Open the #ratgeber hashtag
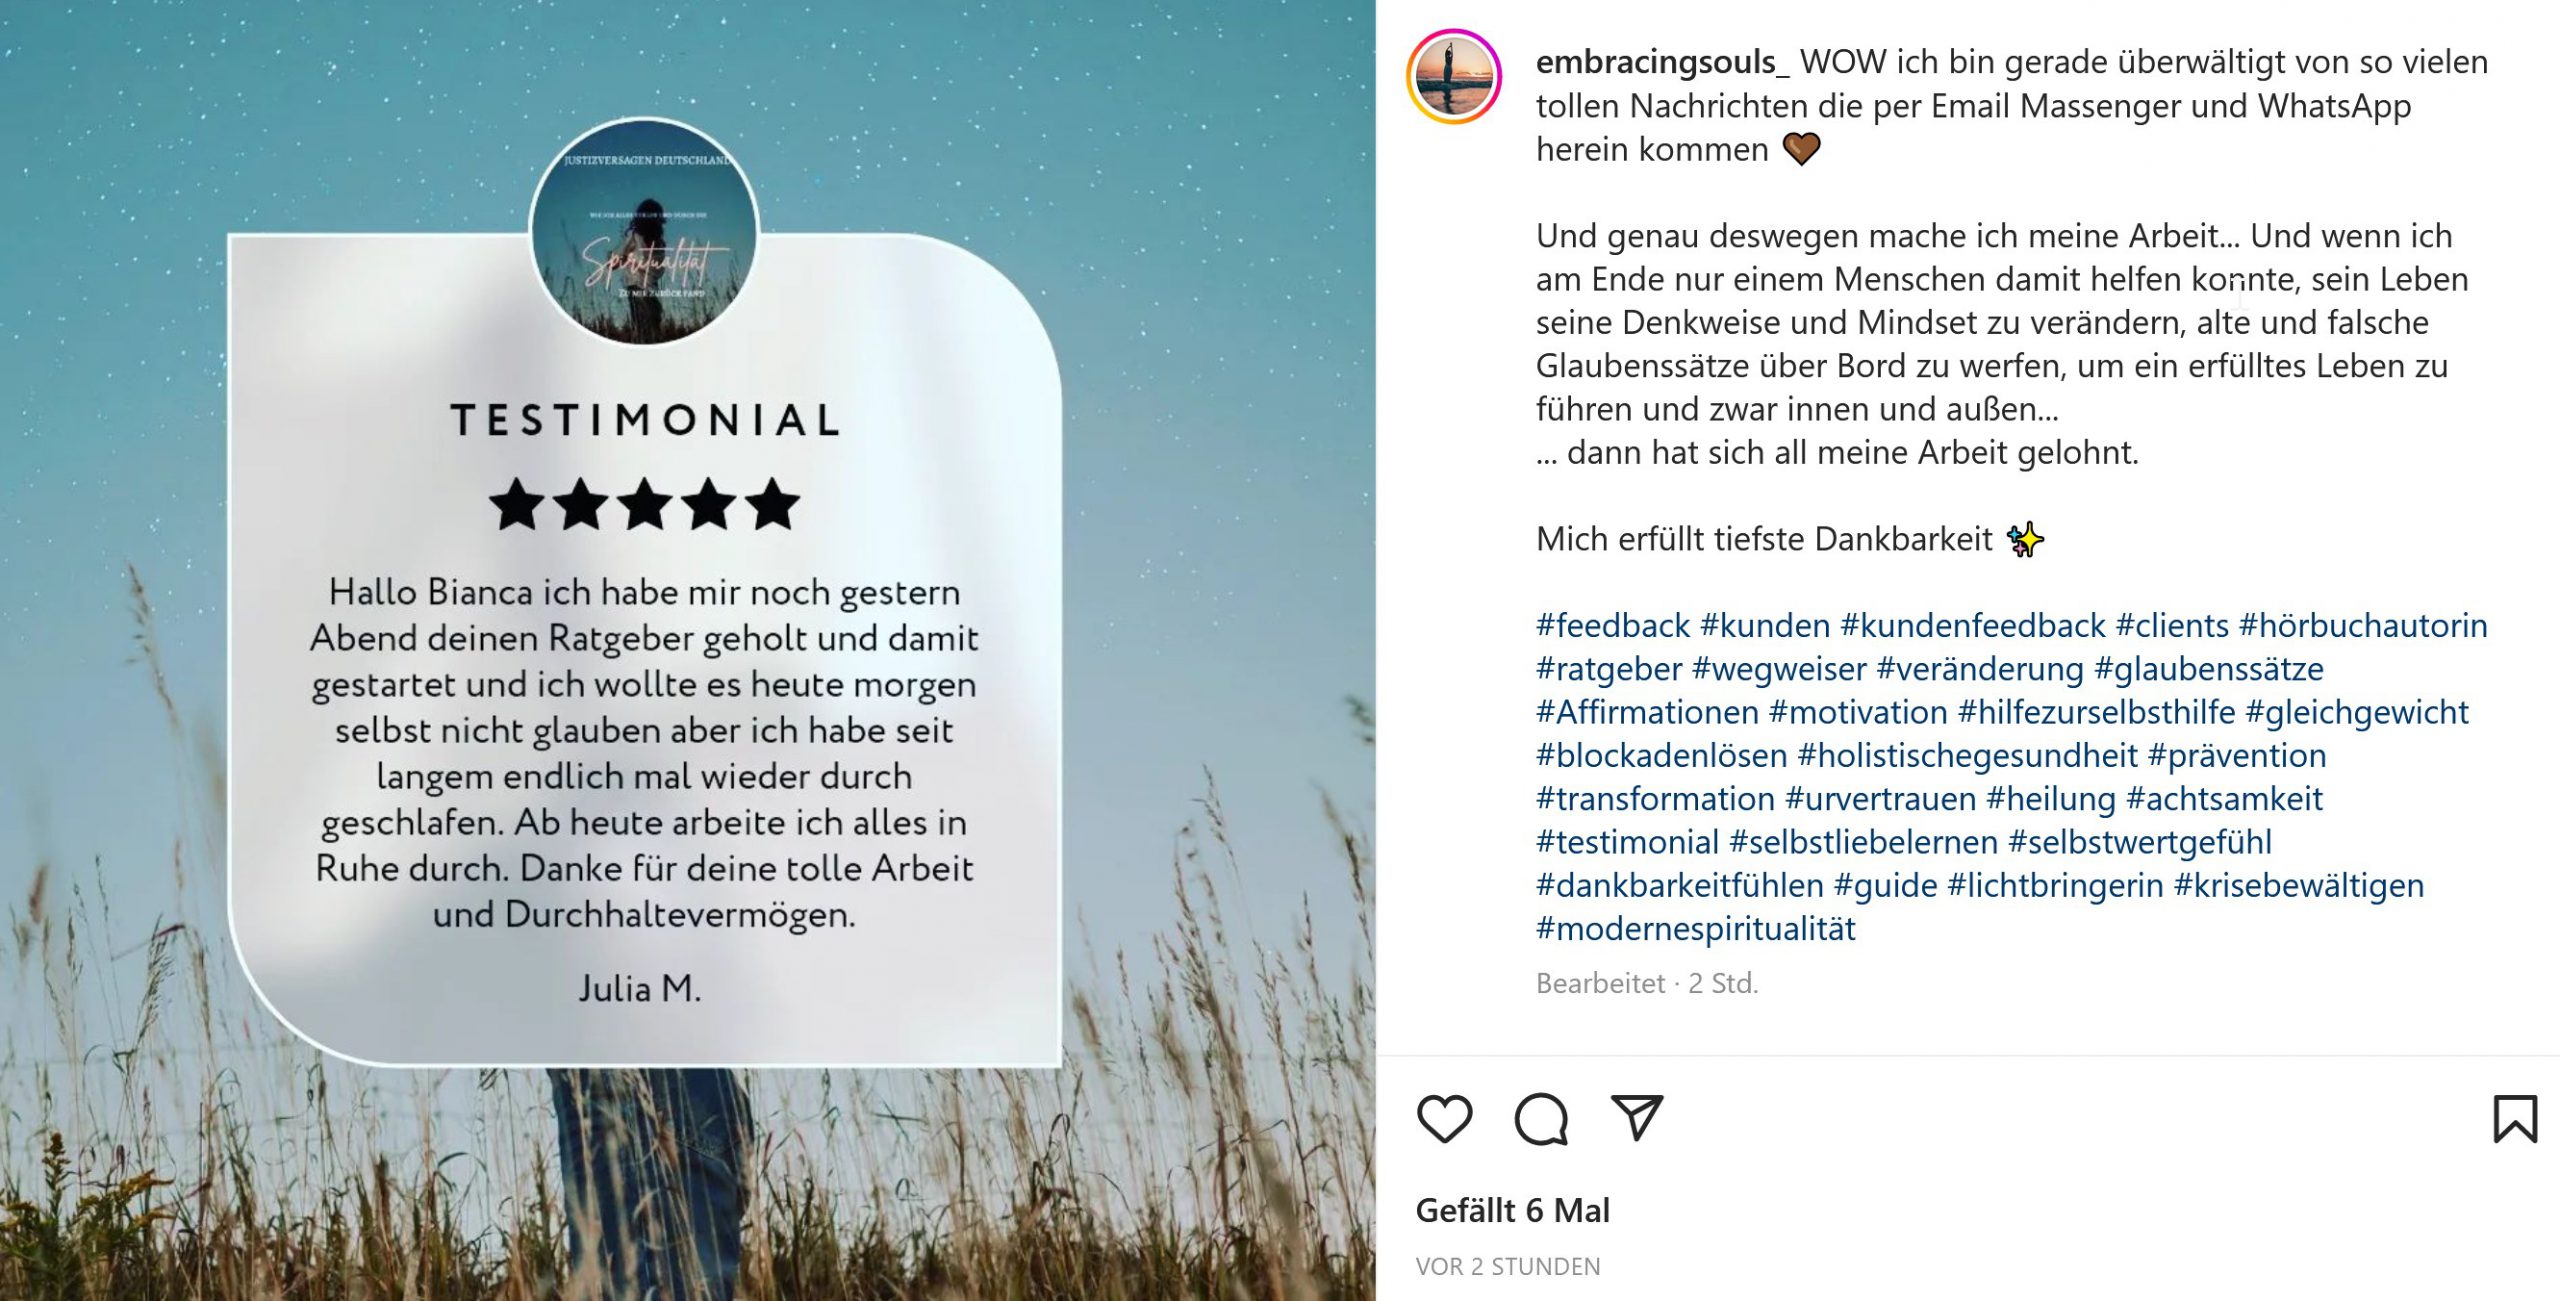Image resolution: width=2560 pixels, height=1301 pixels. click(x=1609, y=668)
